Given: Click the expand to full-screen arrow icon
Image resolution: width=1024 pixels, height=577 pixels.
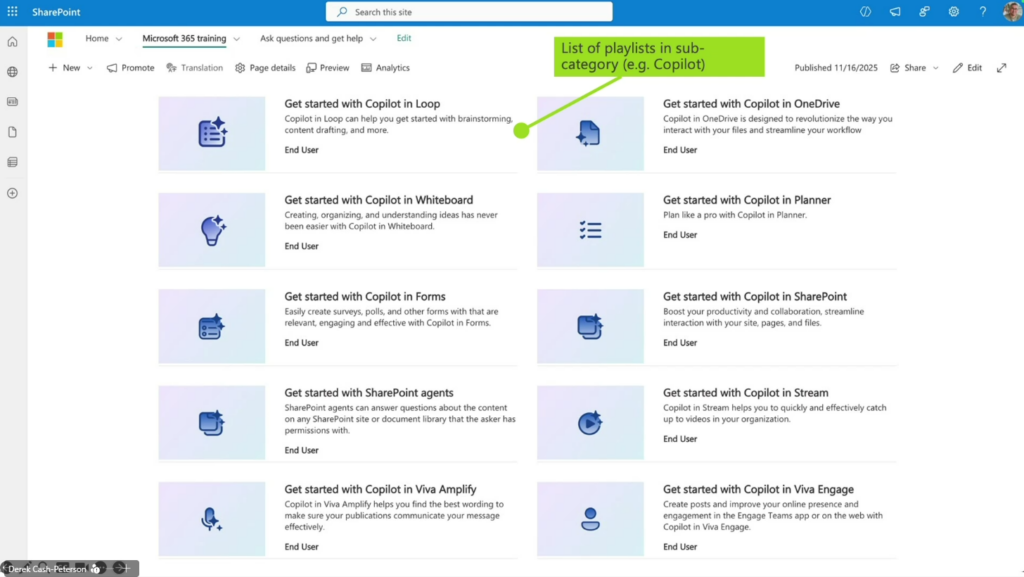Looking at the screenshot, I should tap(1001, 68).
